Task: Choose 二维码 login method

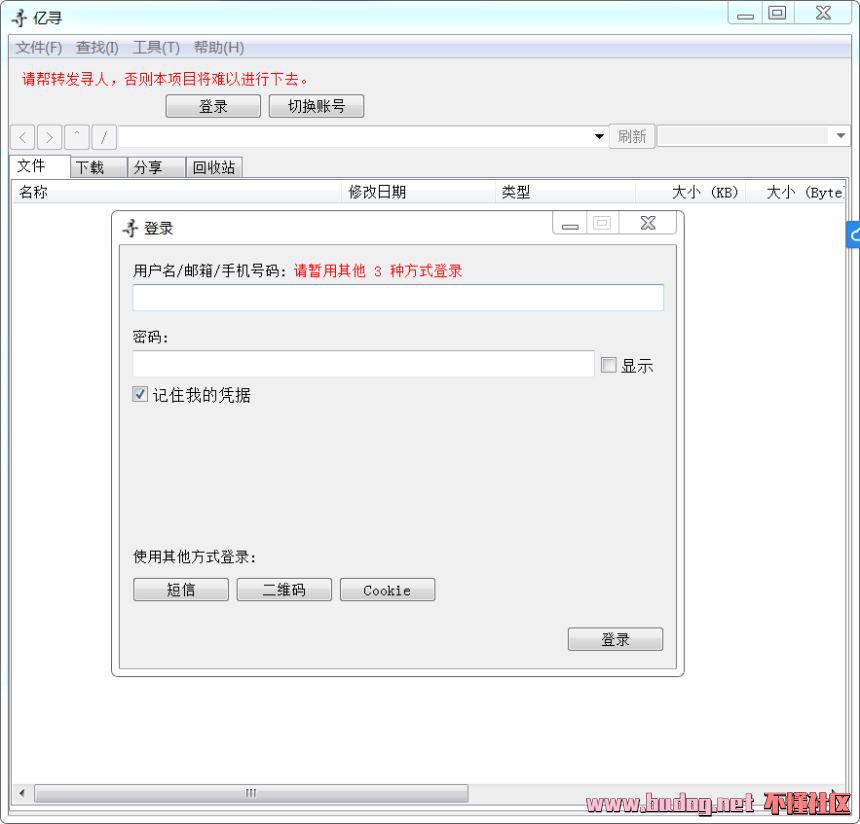Action: coord(284,590)
